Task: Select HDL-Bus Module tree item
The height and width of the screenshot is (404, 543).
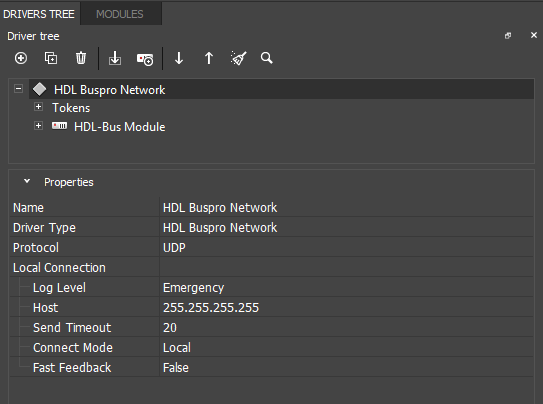Action: pyautogui.click(x=119, y=127)
